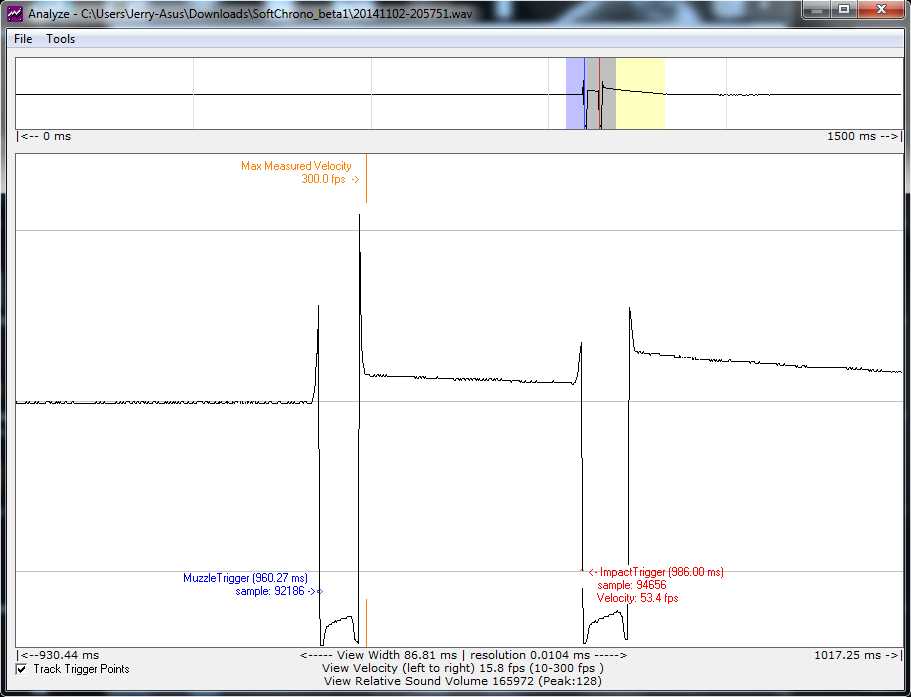Click the Analyze app icon in title bar
This screenshot has width=911, height=697.
click(15, 13)
